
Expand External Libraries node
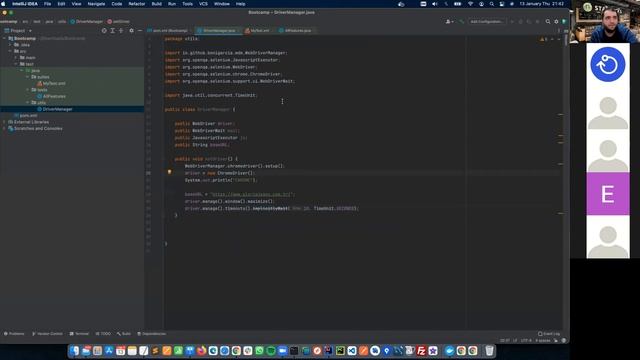[x=4, y=122]
